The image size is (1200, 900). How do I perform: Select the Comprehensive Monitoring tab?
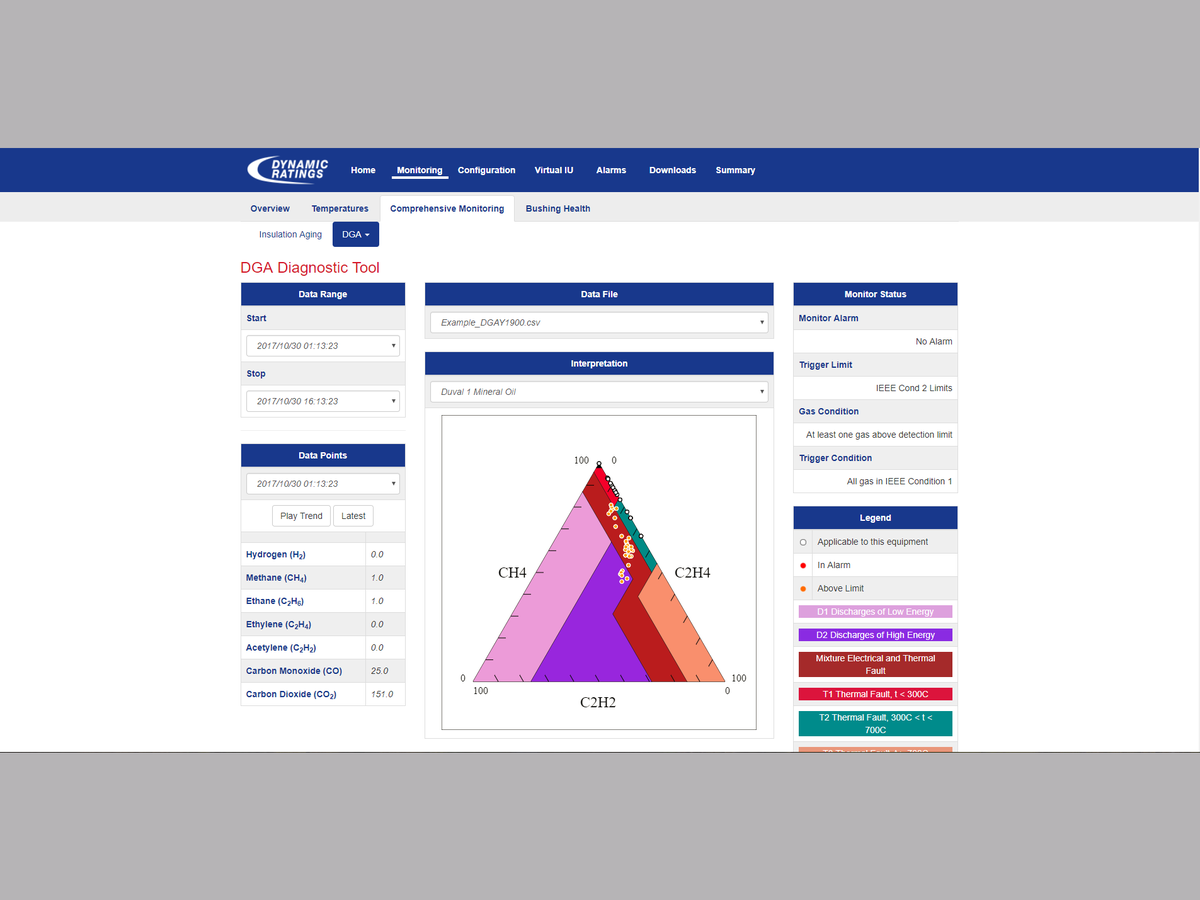447,209
